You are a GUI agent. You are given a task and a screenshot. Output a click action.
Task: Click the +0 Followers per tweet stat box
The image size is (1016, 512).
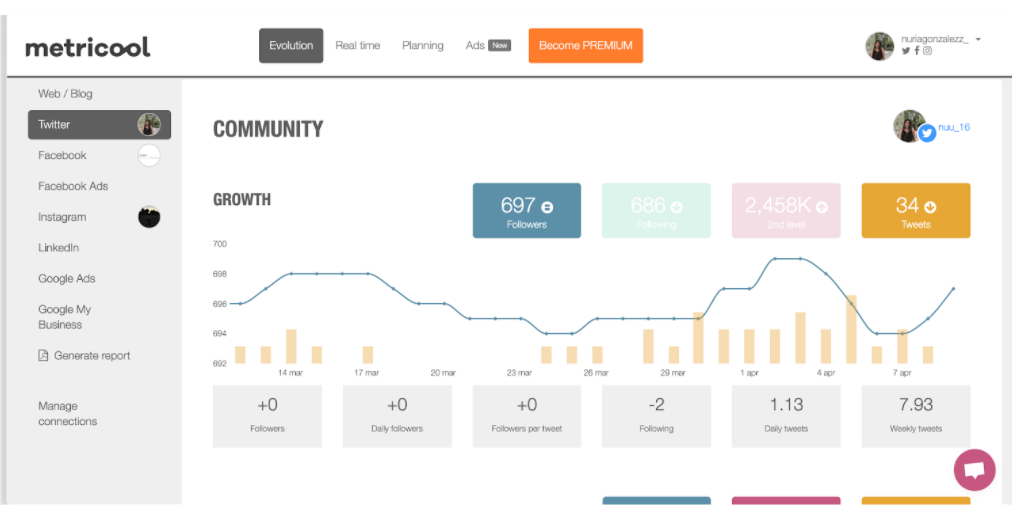[527, 416]
